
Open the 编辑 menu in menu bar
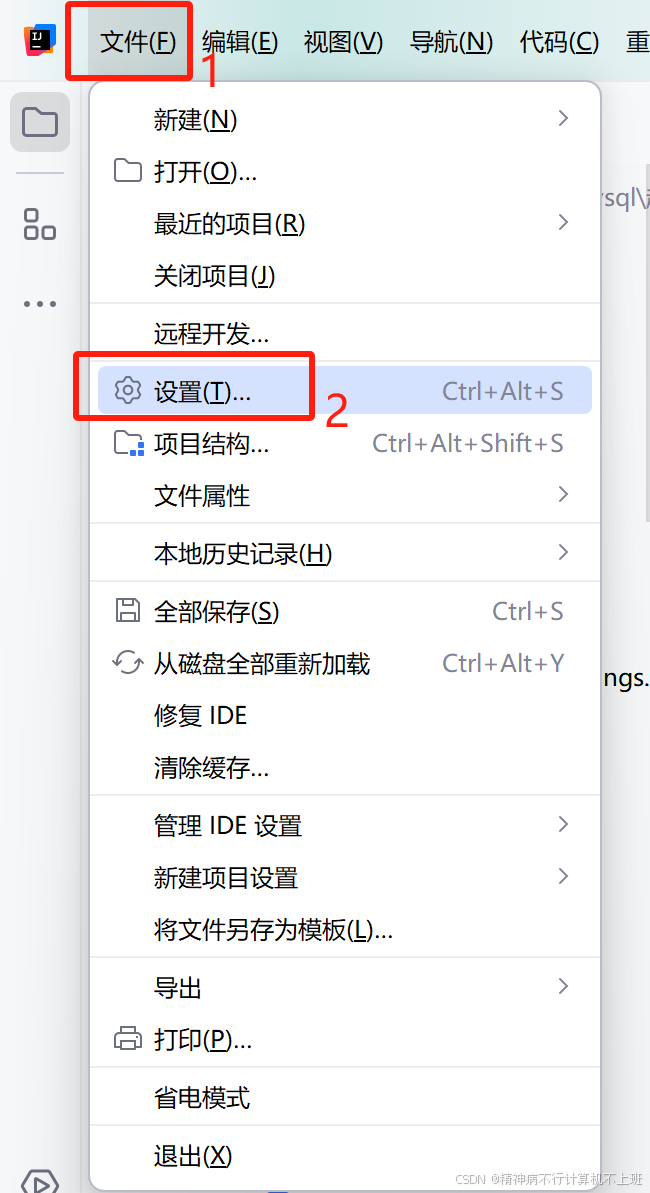tap(240, 42)
